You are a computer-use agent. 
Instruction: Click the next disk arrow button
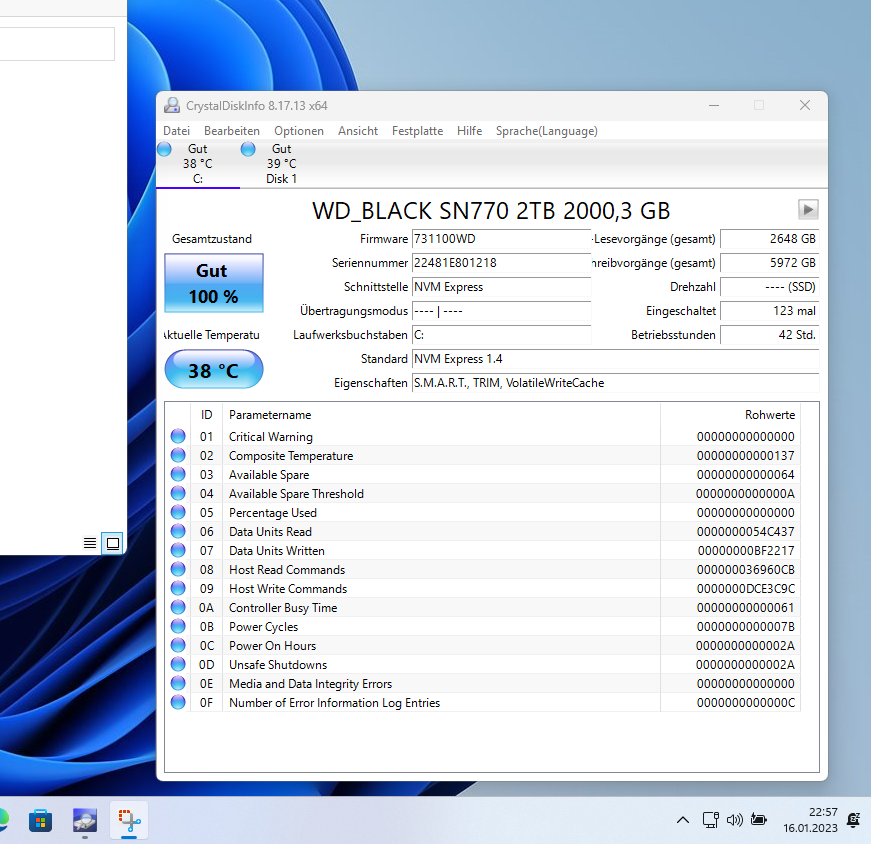[808, 209]
